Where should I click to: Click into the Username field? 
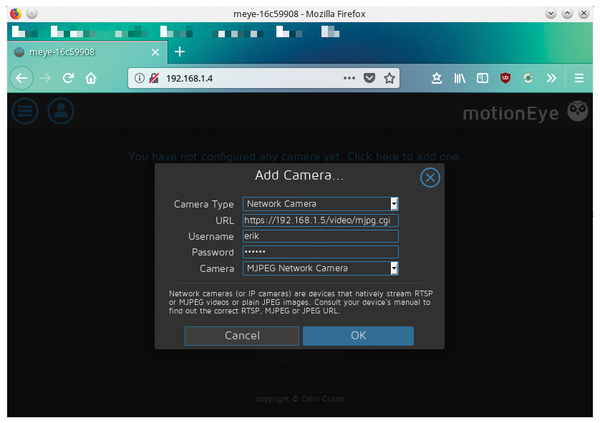pyautogui.click(x=320, y=236)
